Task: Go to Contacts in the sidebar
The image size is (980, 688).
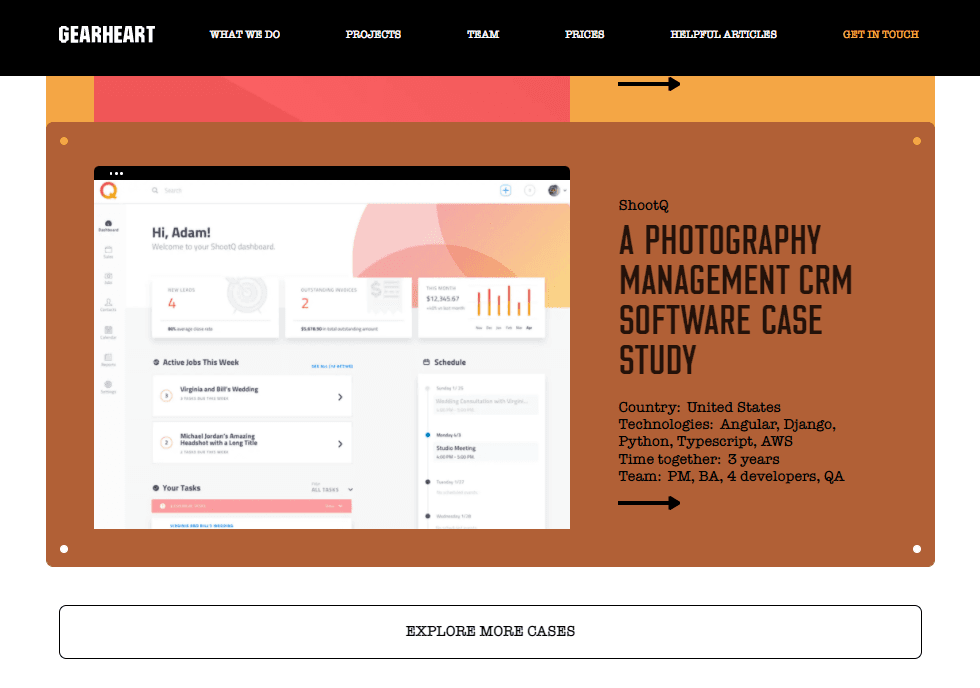Action: (x=108, y=305)
